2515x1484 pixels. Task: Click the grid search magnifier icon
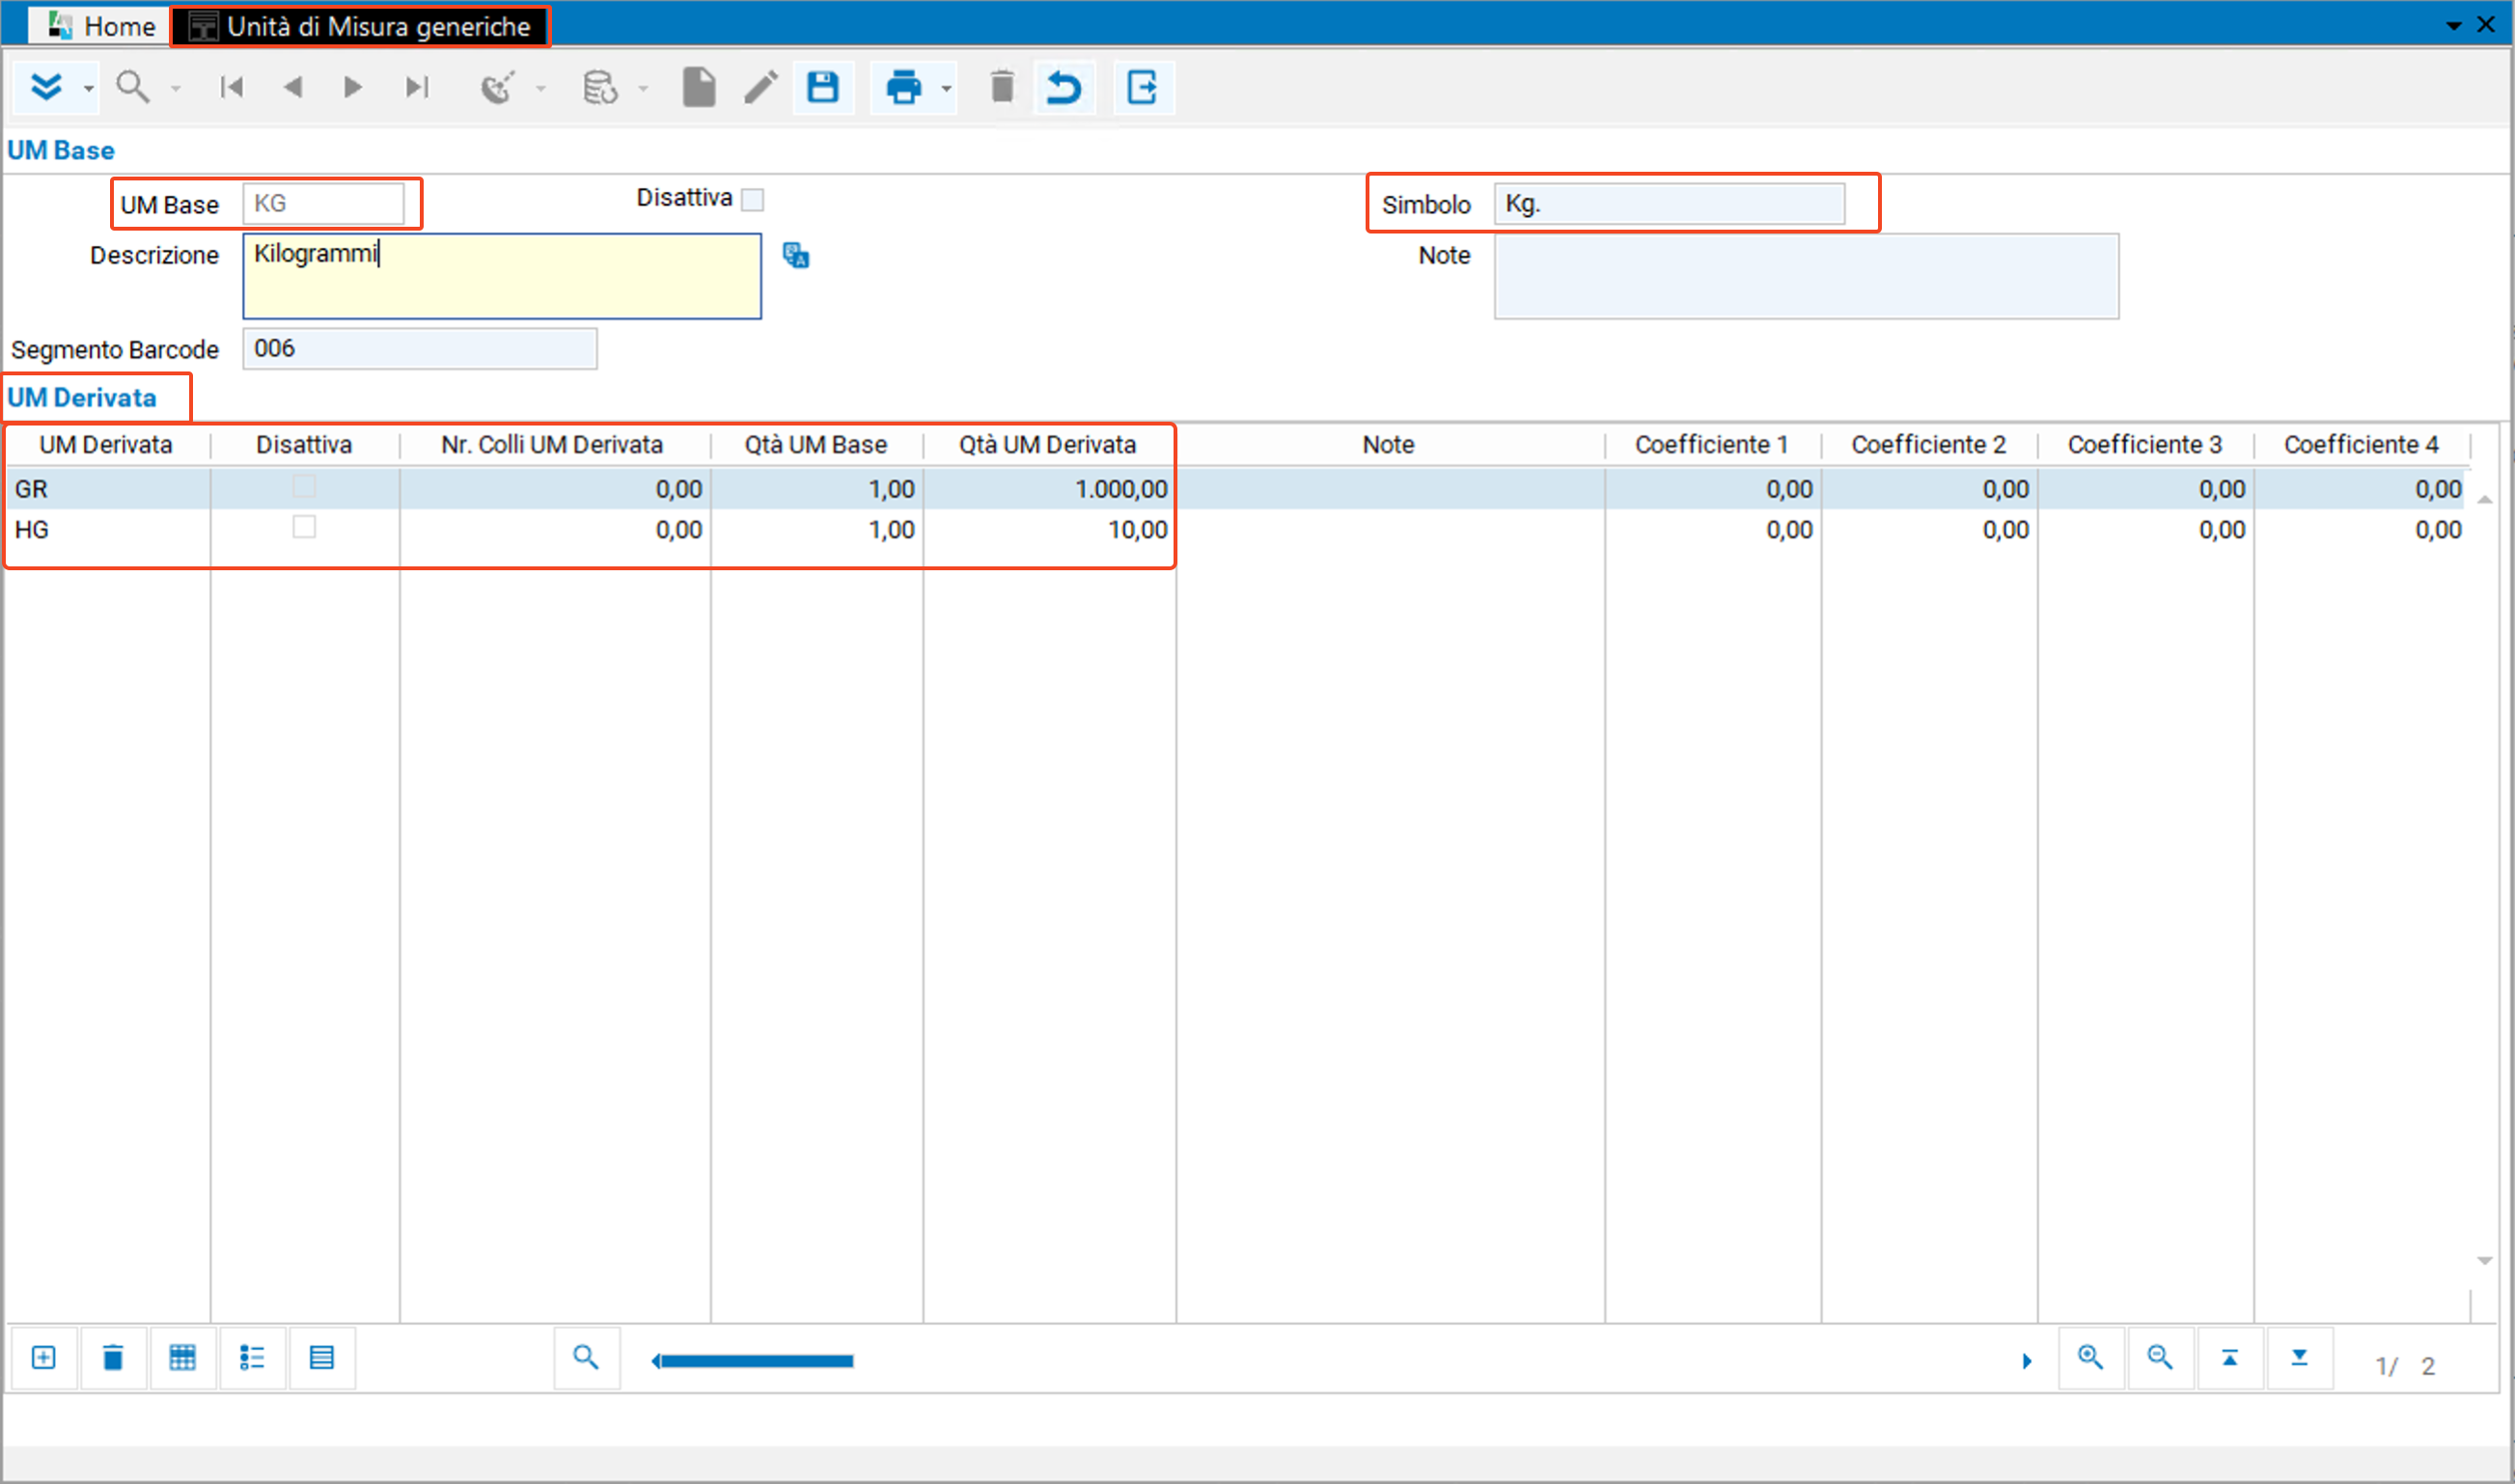tap(586, 1357)
